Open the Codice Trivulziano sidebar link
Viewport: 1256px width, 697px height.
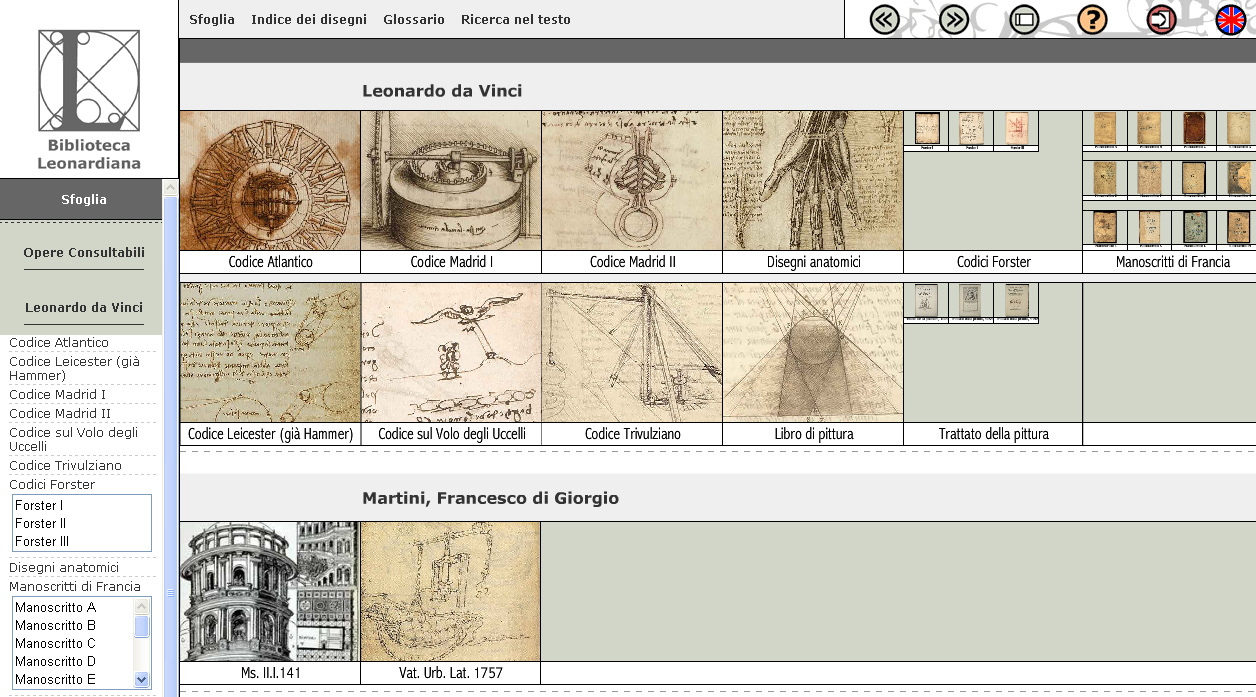tap(65, 465)
